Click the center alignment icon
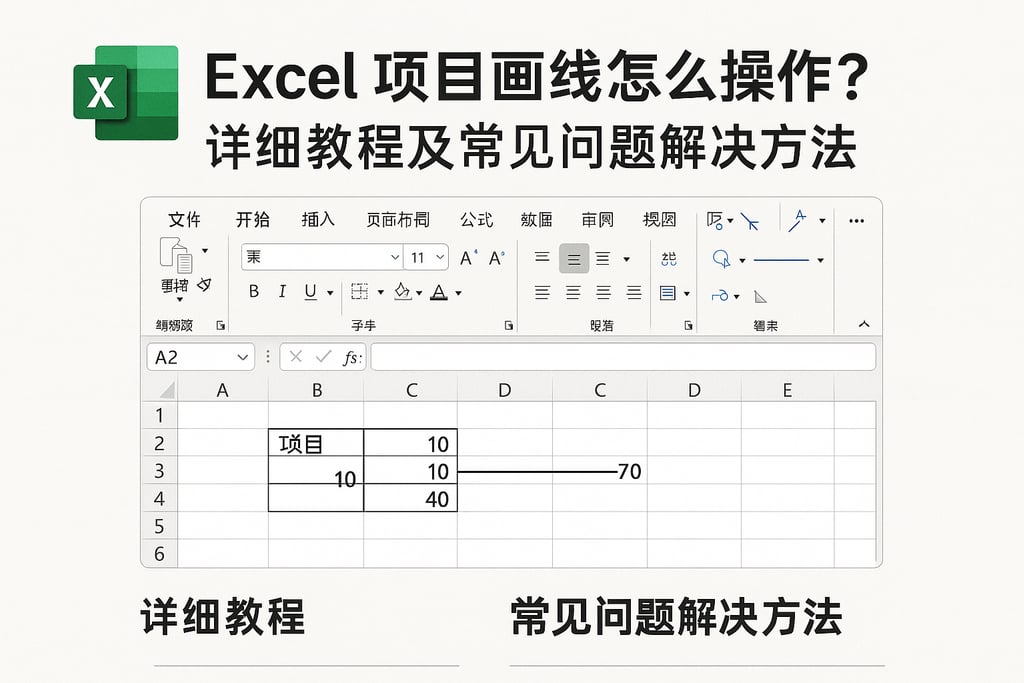Viewport: 1024px width, 683px height. coord(573,292)
